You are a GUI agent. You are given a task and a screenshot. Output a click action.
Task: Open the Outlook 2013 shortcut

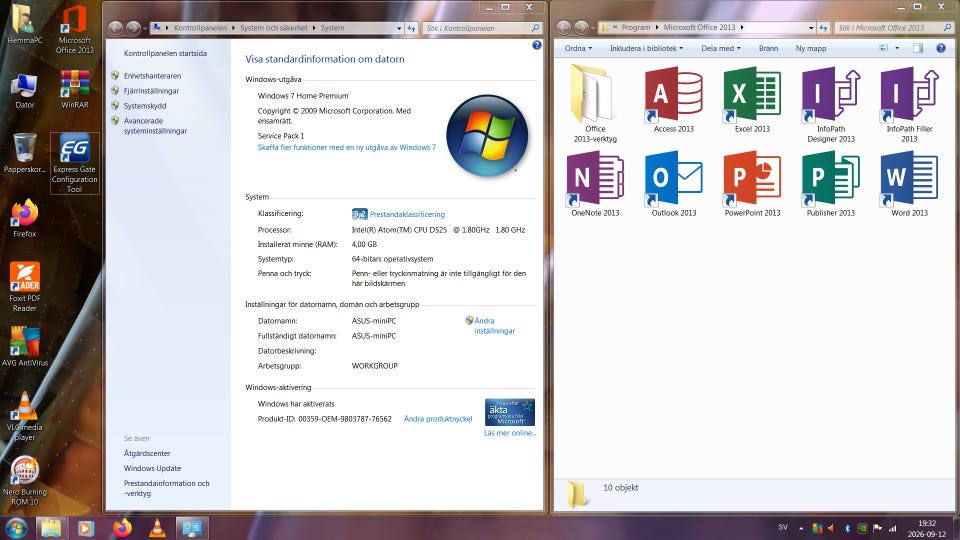click(673, 184)
